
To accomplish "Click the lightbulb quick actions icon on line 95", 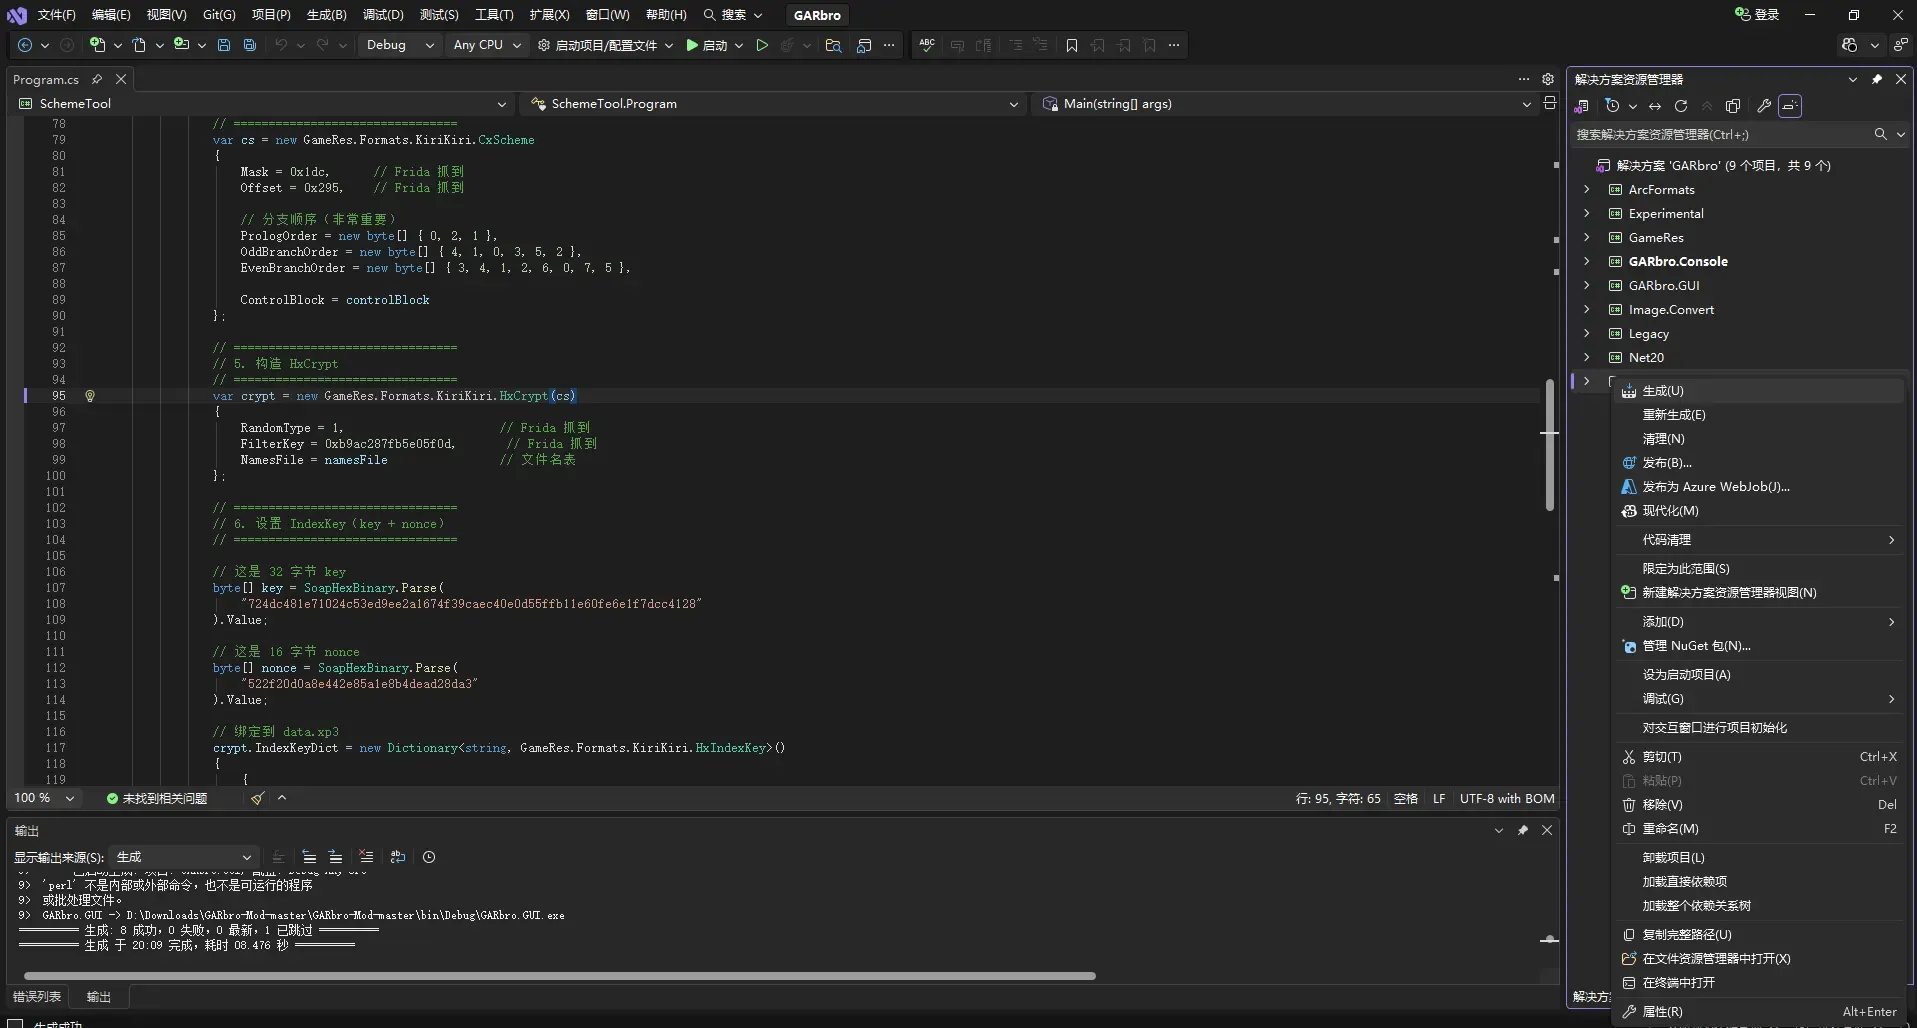I will (x=90, y=396).
